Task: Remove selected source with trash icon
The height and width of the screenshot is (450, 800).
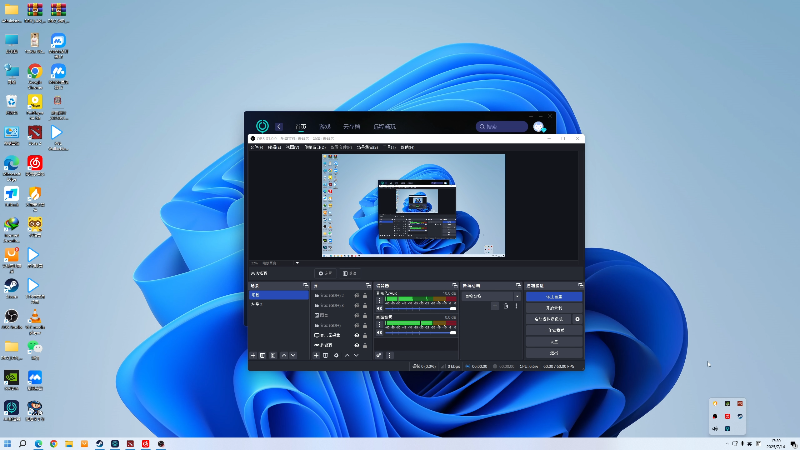Action: (326, 356)
